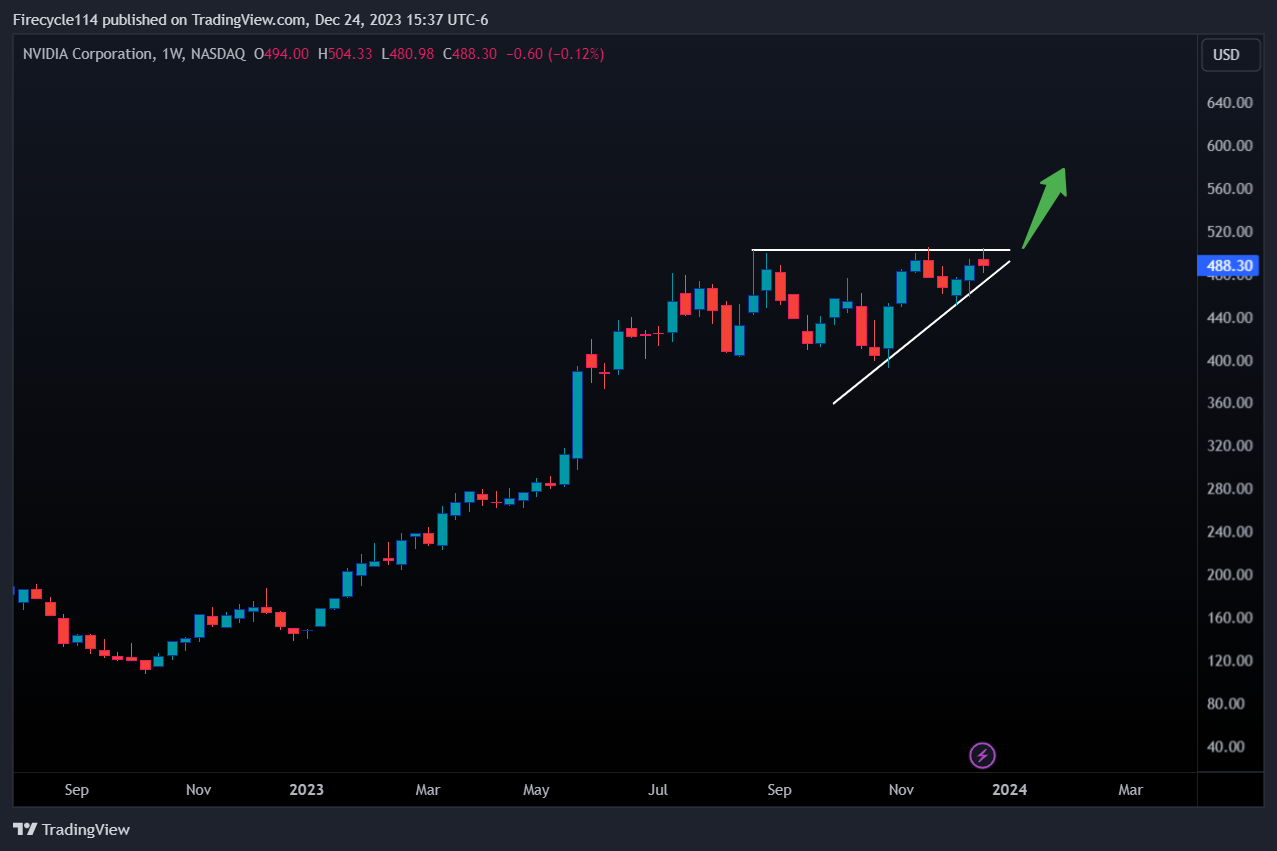Click the 640.00 price axis label
The image size is (1277, 851).
pos(1229,102)
